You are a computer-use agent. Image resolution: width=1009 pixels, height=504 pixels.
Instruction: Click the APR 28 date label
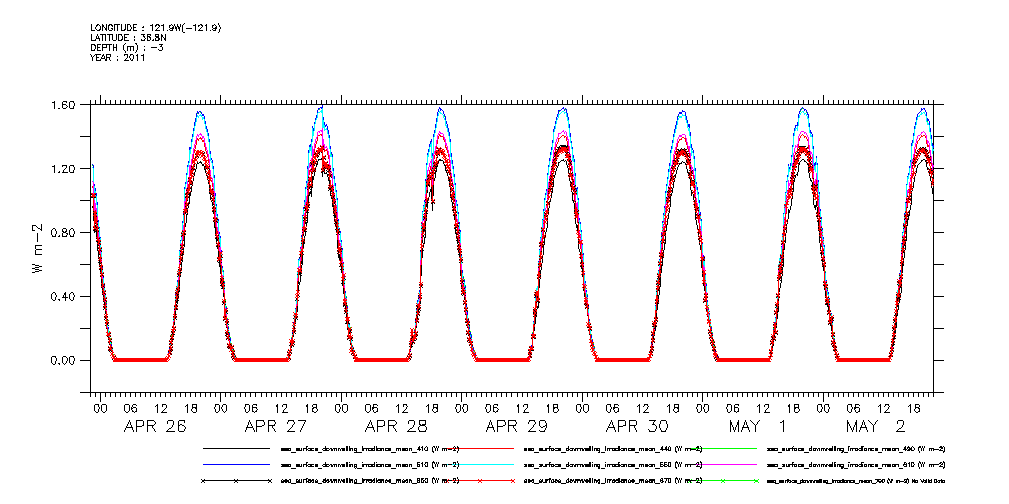(394, 427)
